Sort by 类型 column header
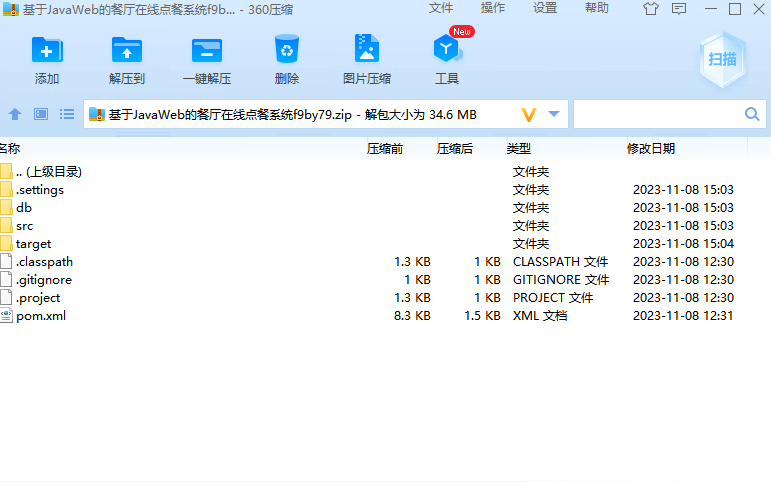 518,148
